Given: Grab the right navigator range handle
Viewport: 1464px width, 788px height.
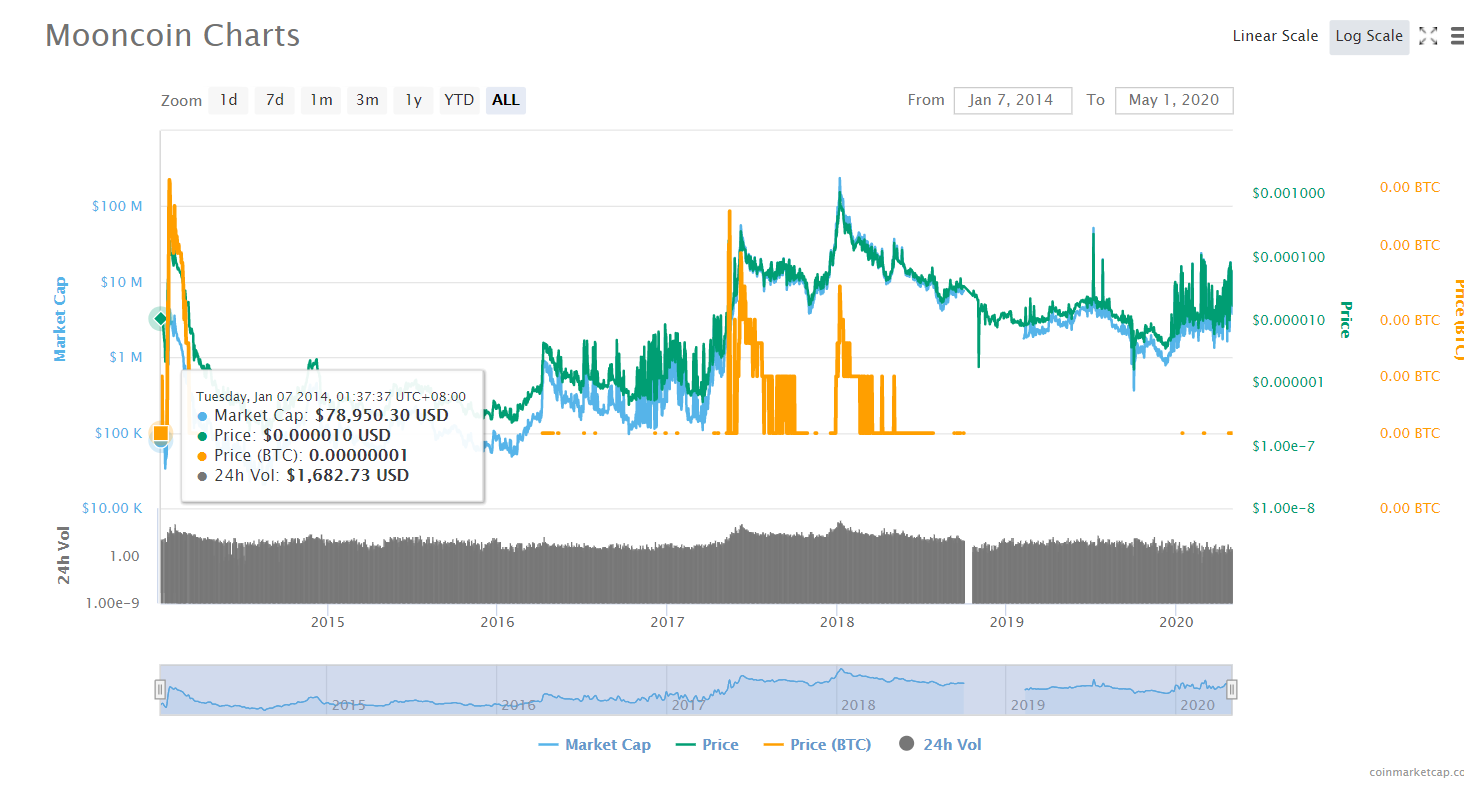Looking at the screenshot, I should tap(1232, 689).
